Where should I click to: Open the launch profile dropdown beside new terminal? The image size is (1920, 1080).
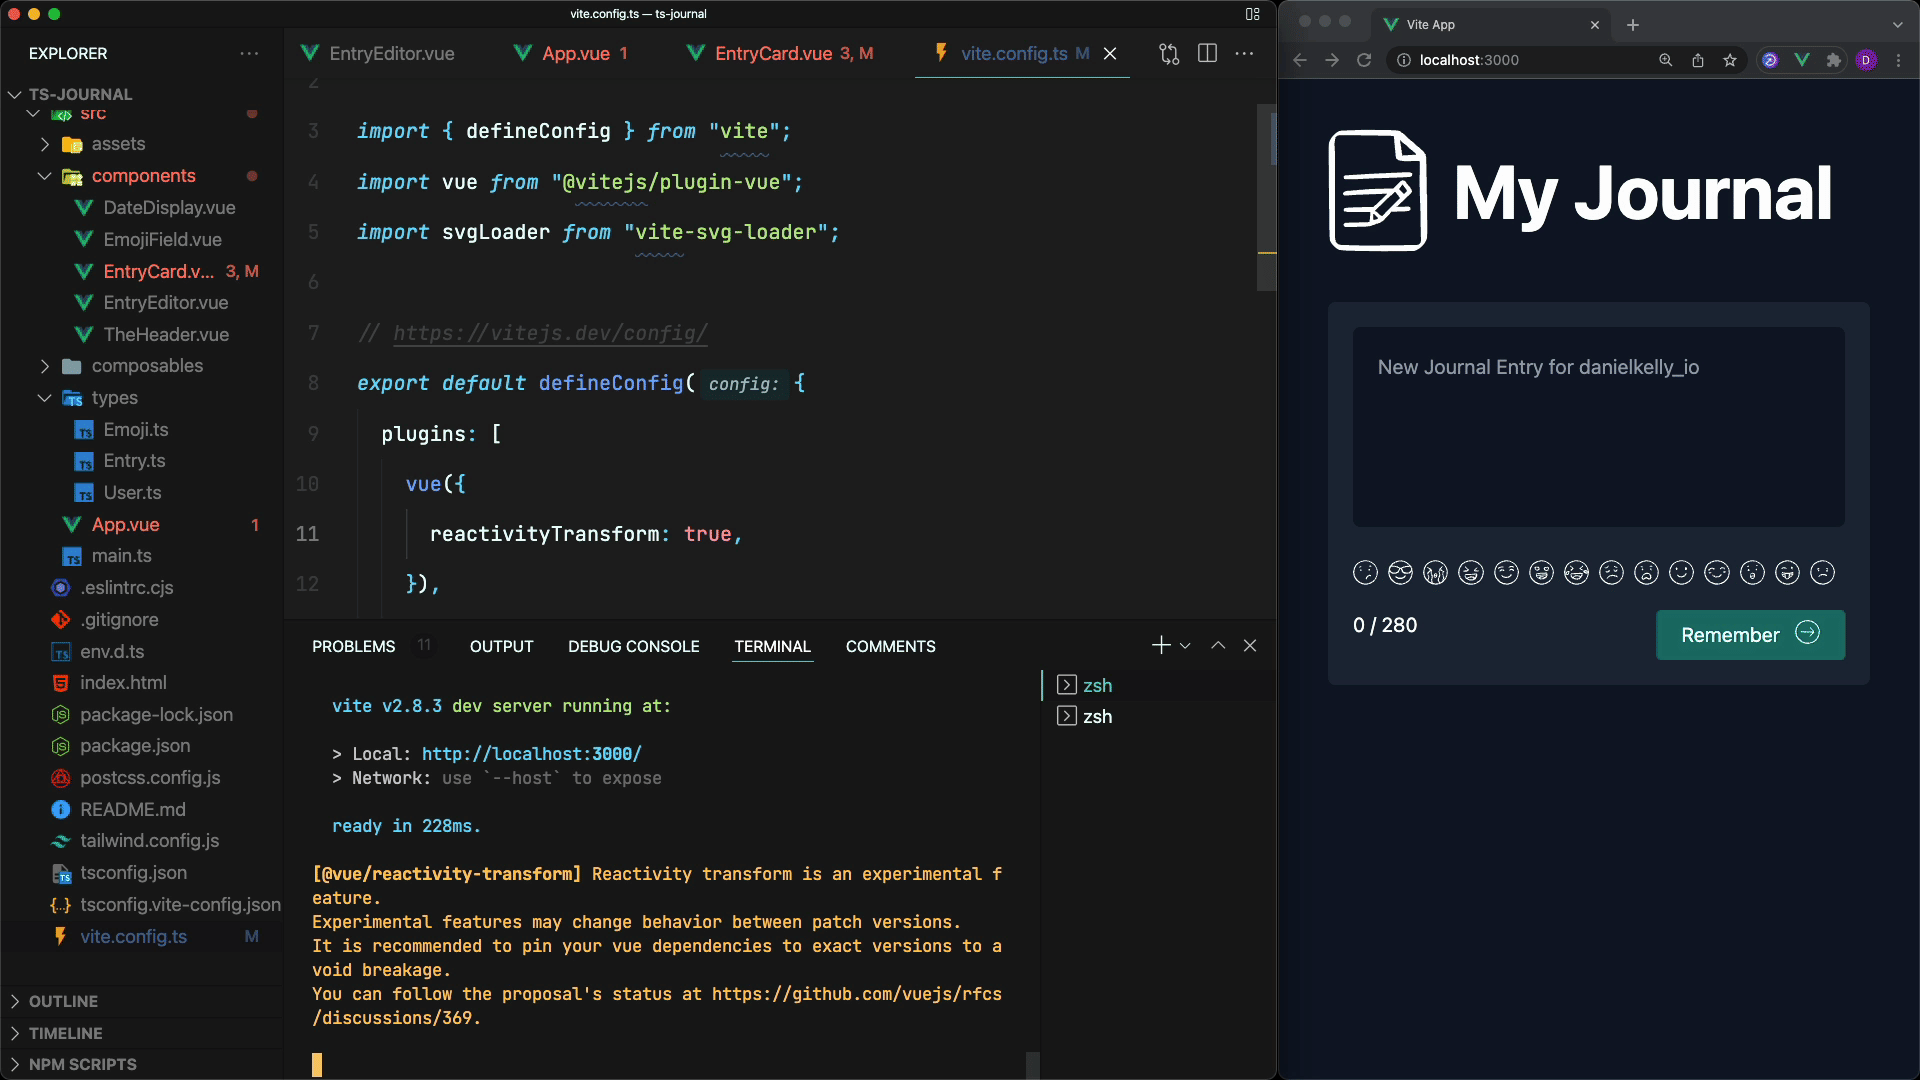click(1185, 646)
